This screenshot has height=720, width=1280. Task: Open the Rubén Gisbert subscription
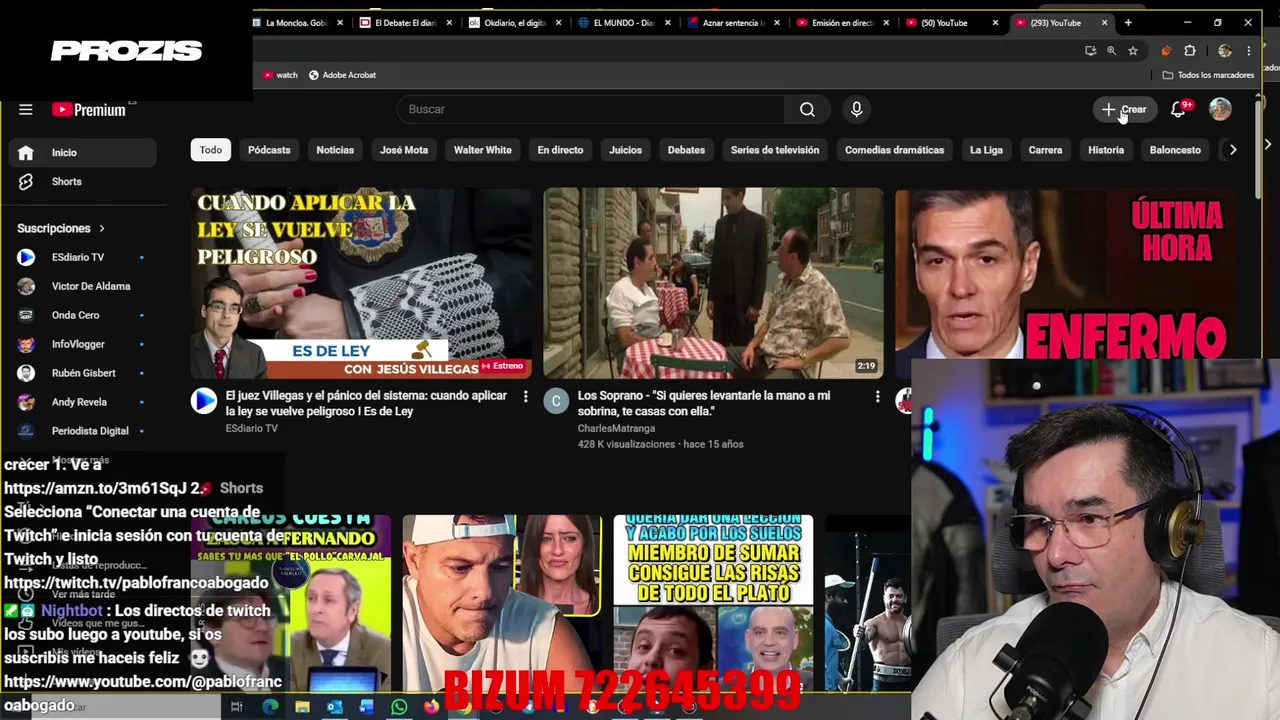82,373
